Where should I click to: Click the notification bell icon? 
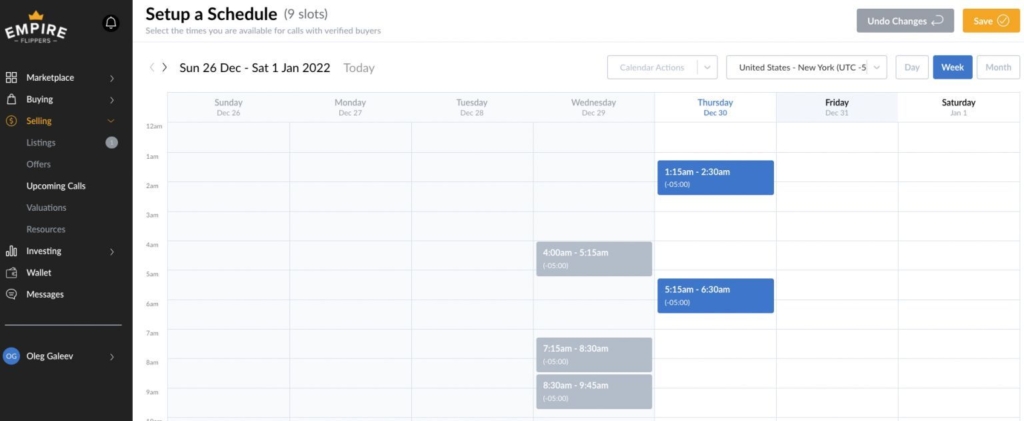pos(111,23)
